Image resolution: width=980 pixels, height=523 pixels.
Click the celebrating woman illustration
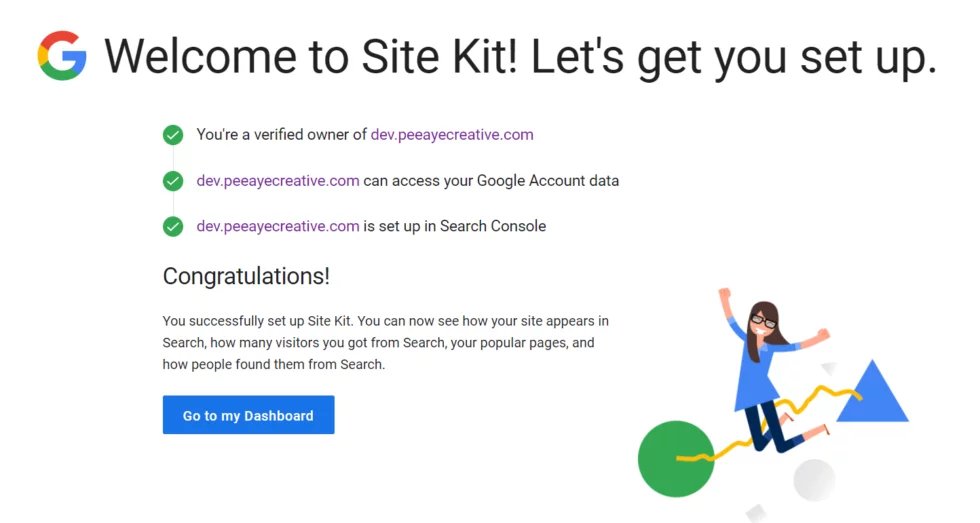772,369
